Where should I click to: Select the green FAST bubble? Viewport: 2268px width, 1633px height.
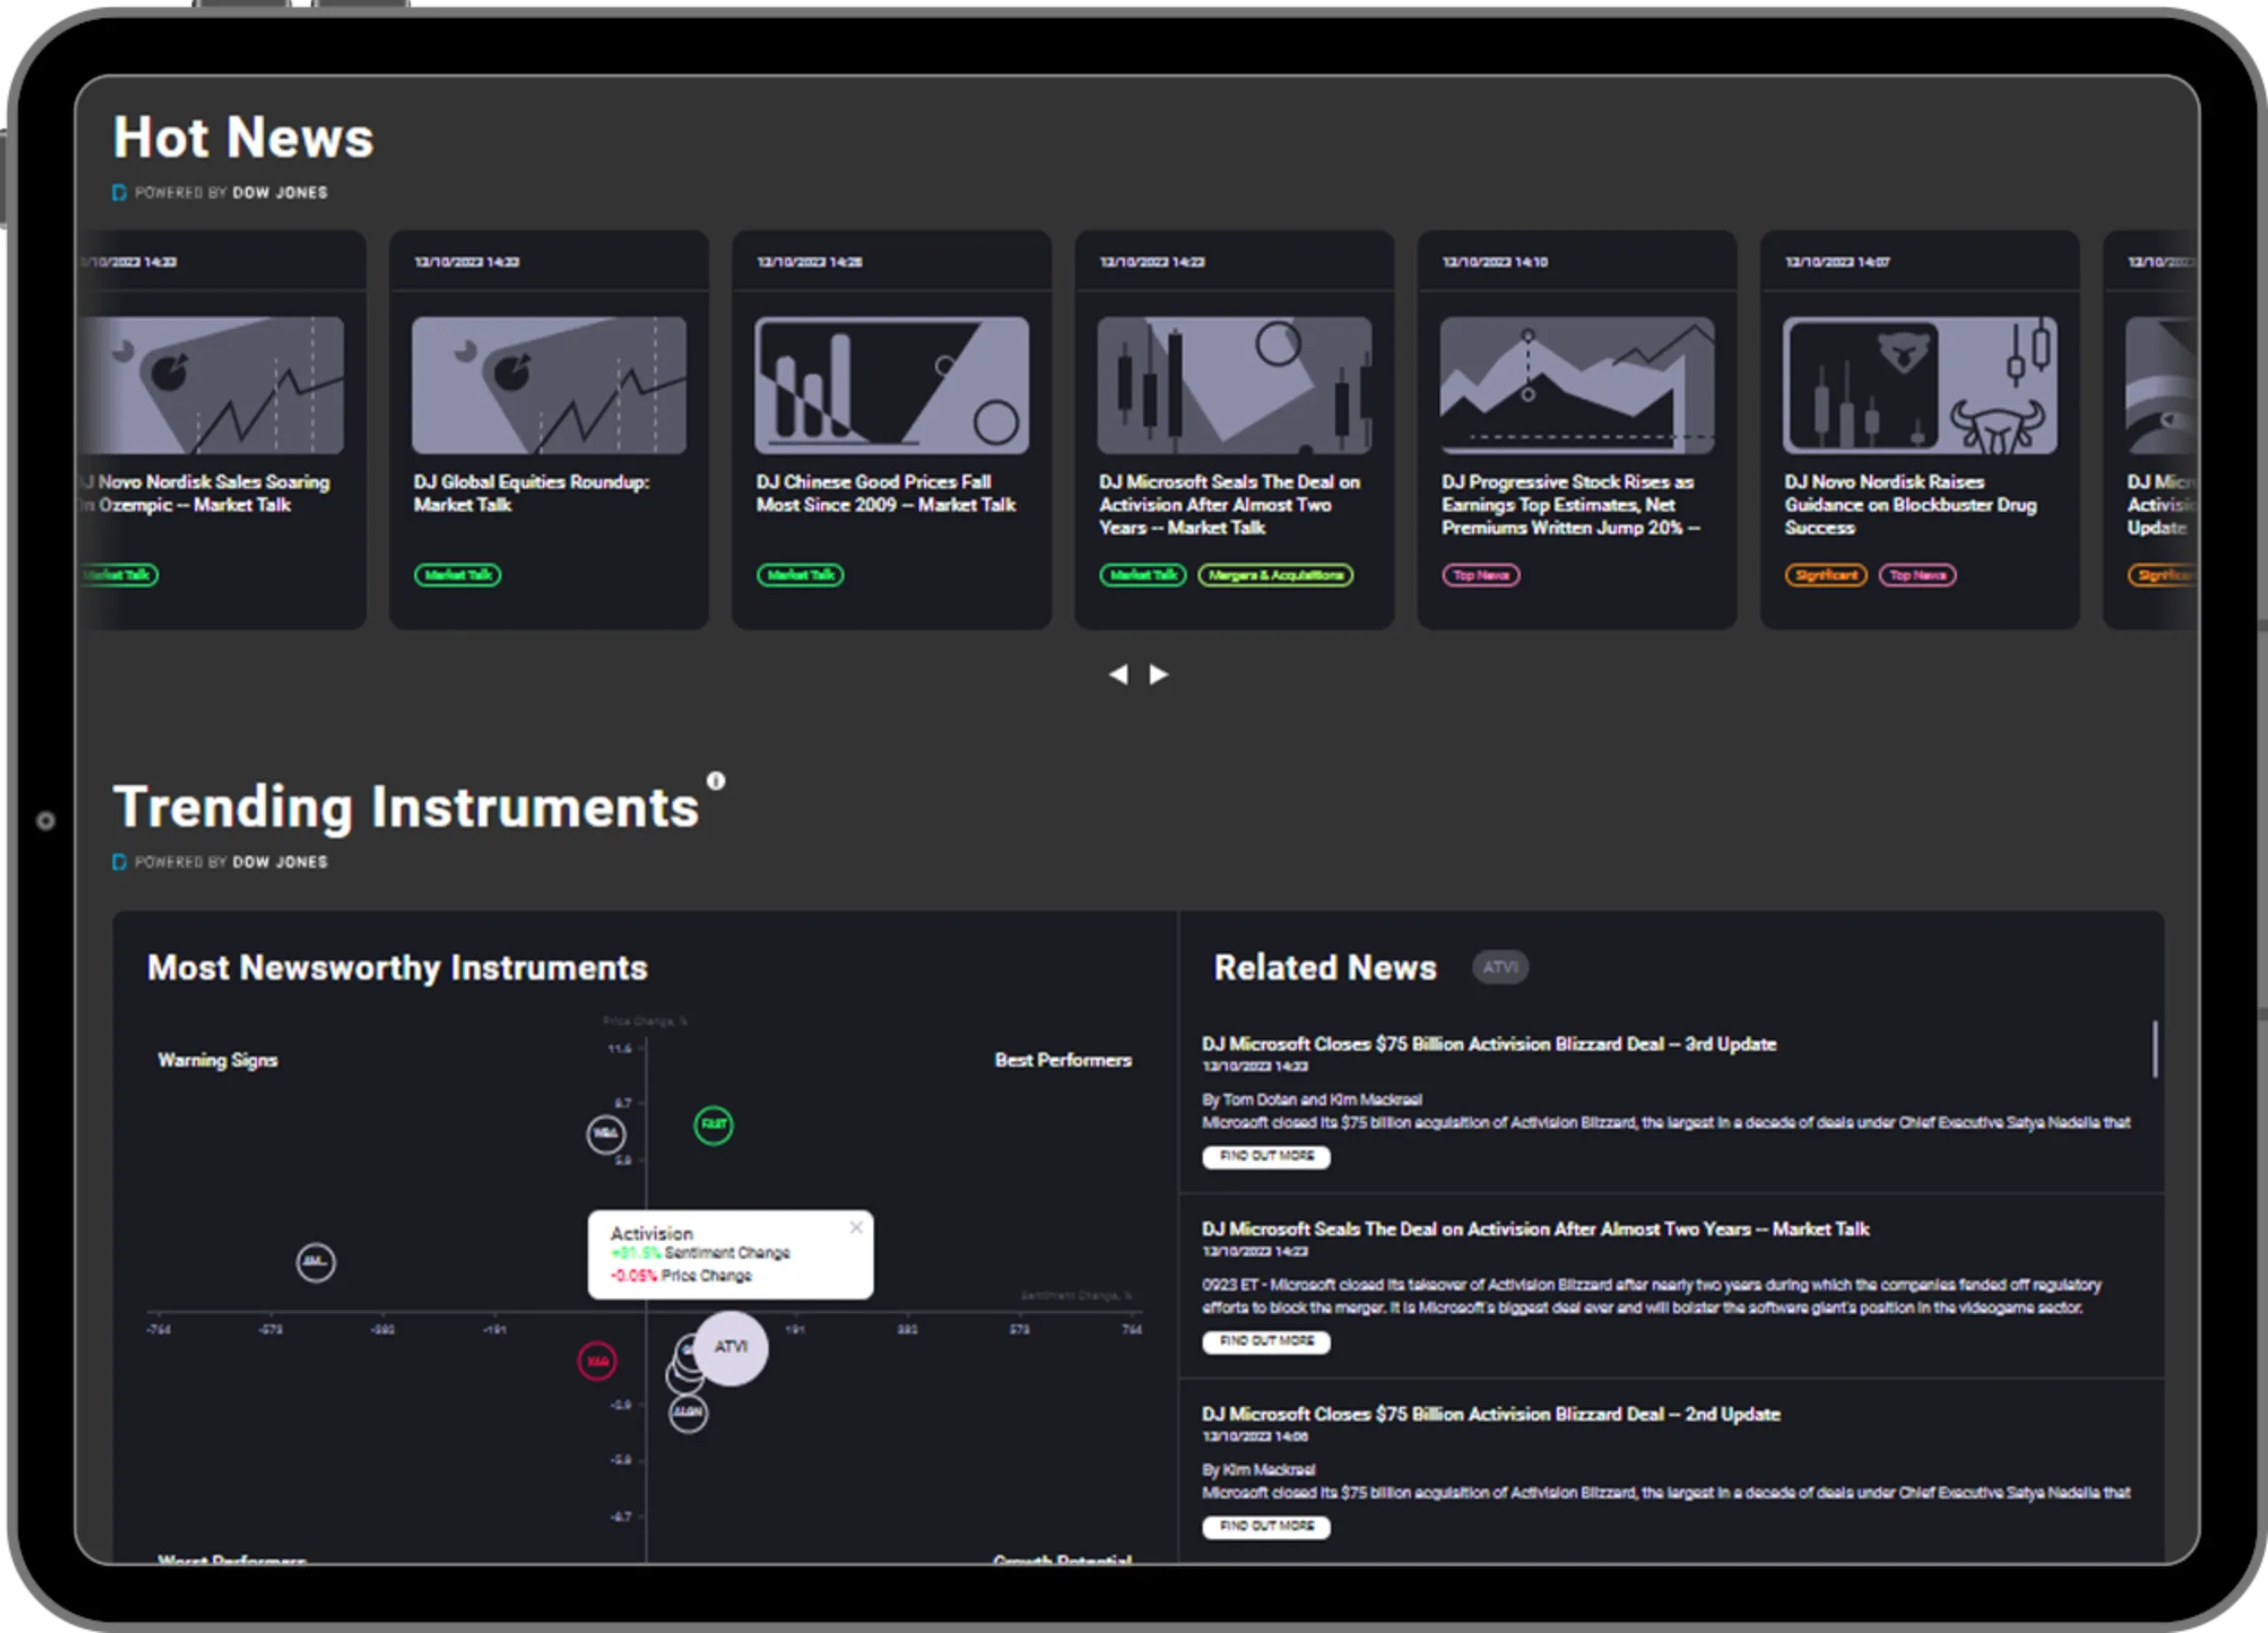[713, 1125]
